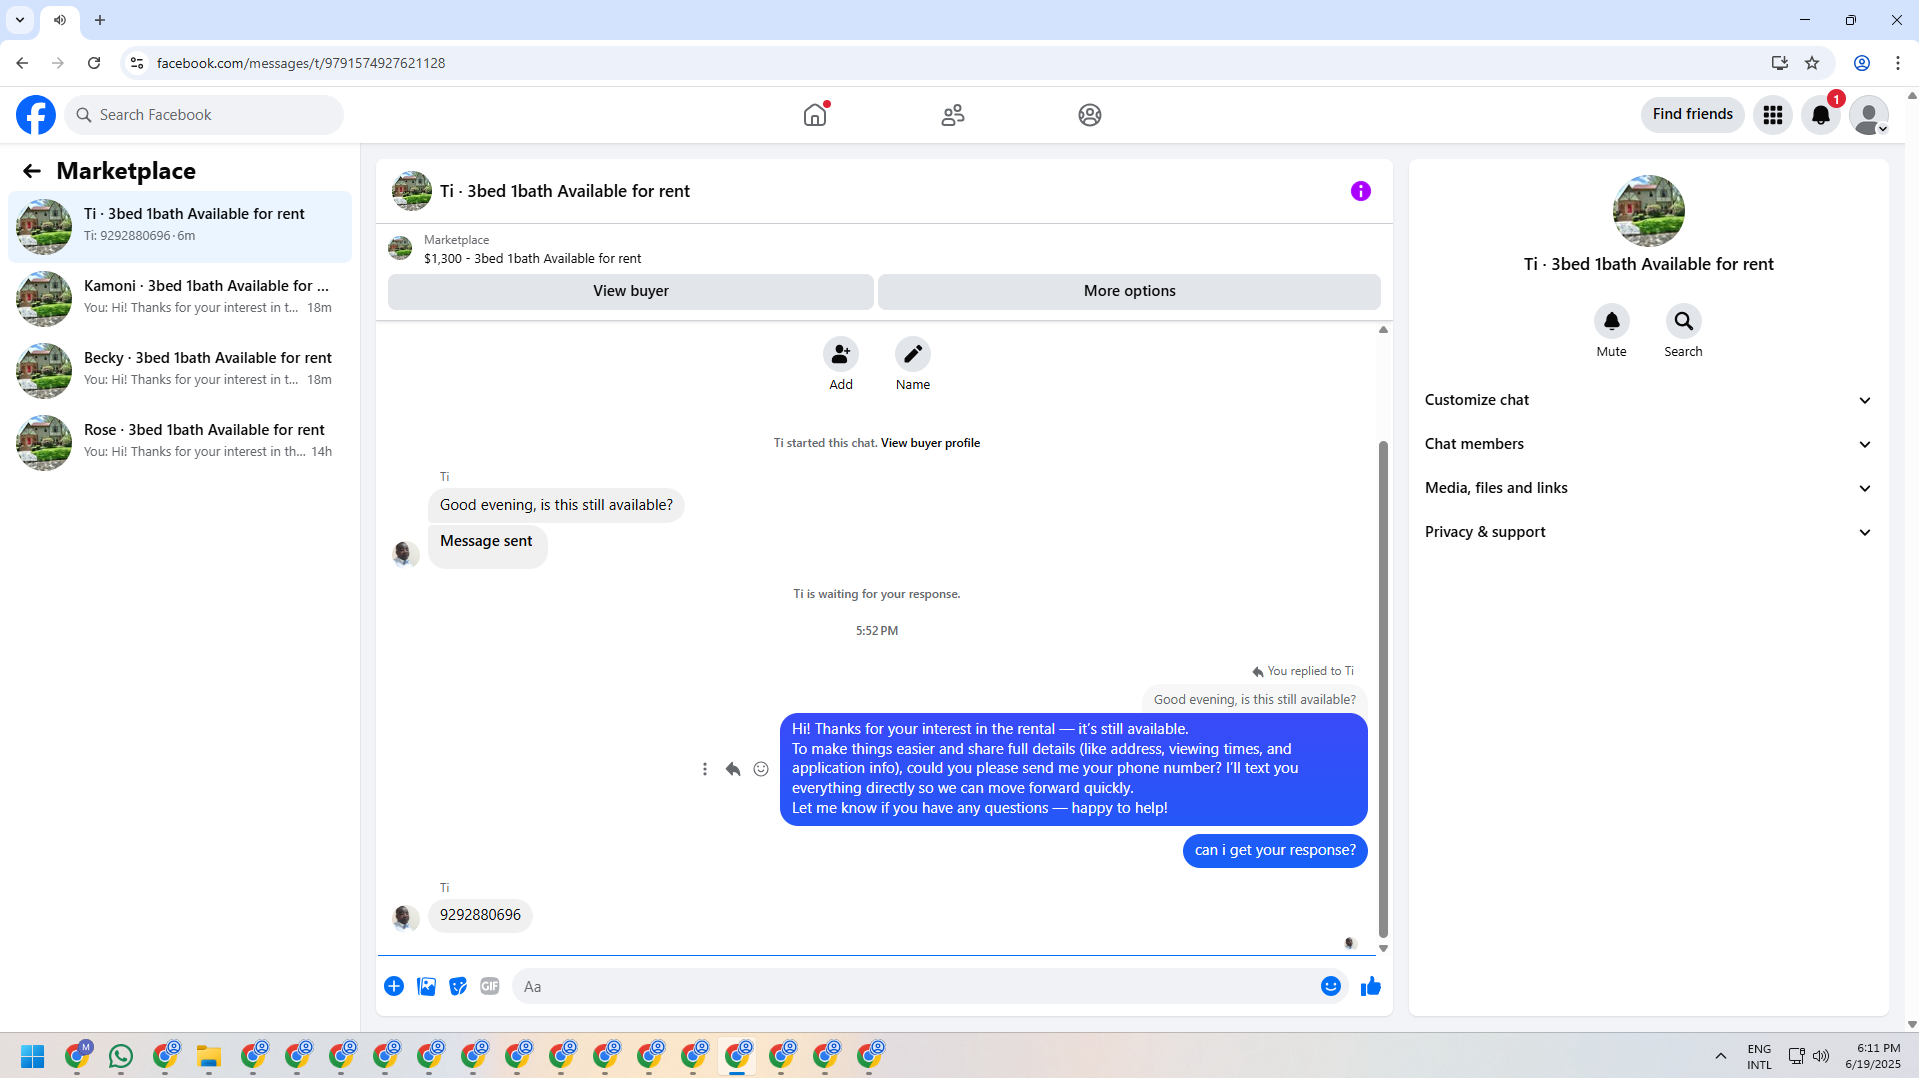Expand the Chat members section
The height and width of the screenshot is (1078, 1919).
[x=1648, y=444]
